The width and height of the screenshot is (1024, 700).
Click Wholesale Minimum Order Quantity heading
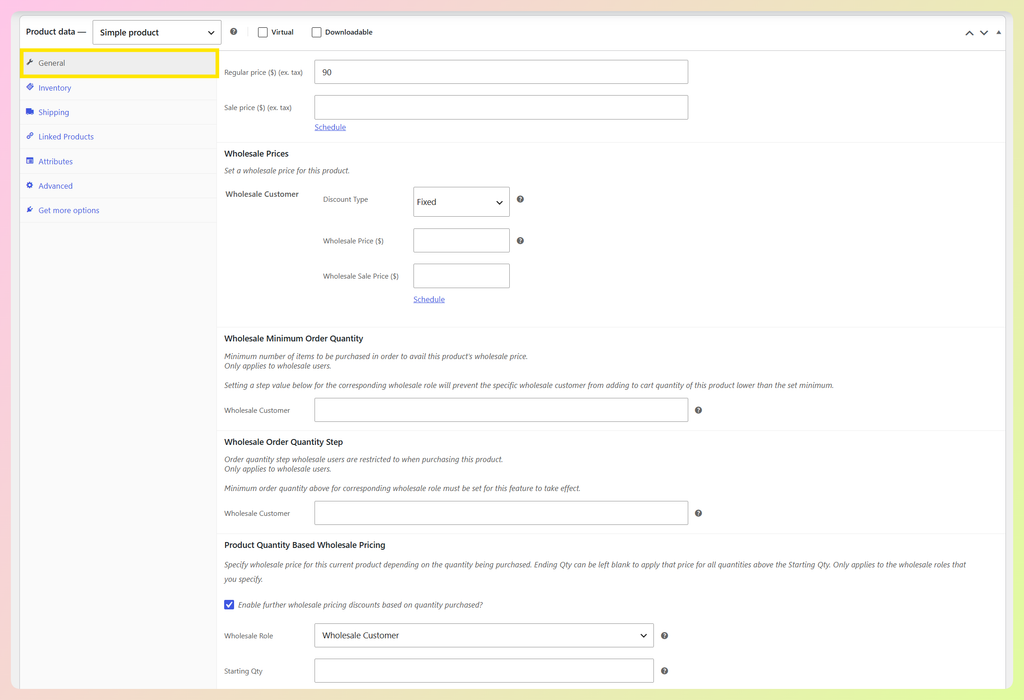(x=293, y=339)
